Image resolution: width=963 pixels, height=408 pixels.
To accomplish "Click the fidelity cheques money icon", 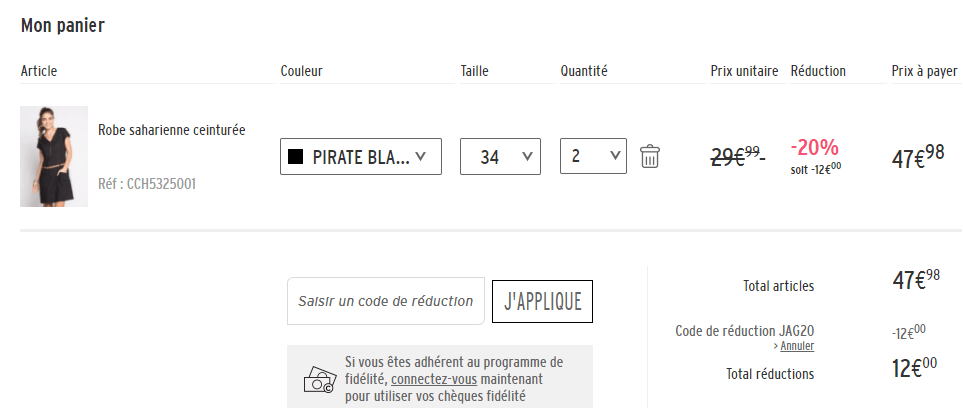I will [x=320, y=379].
